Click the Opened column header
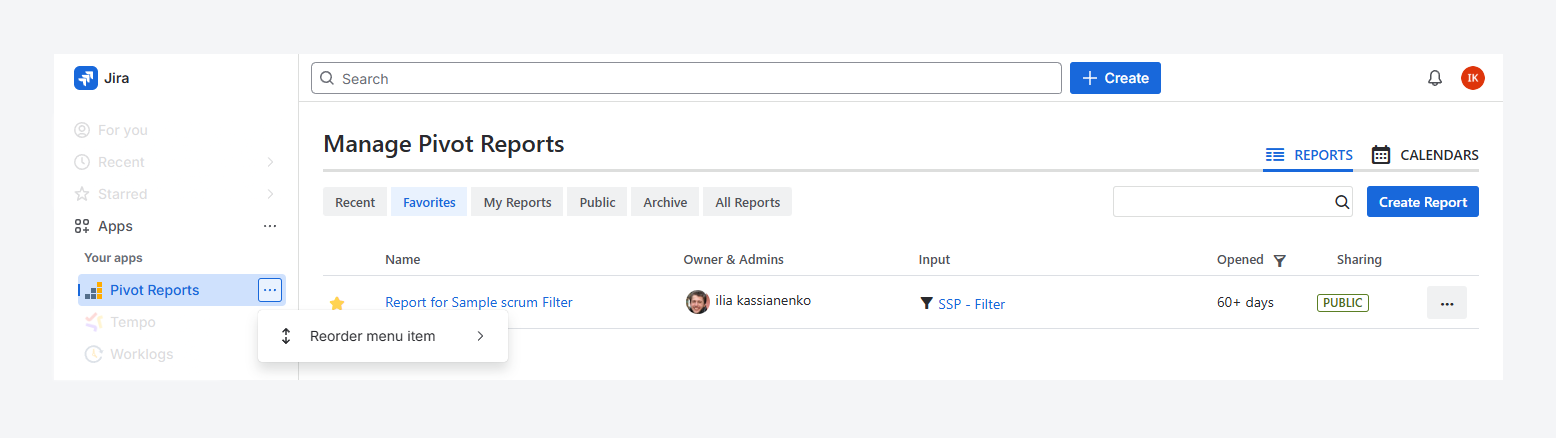The width and height of the screenshot is (1556, 438). pos(1240,260)
